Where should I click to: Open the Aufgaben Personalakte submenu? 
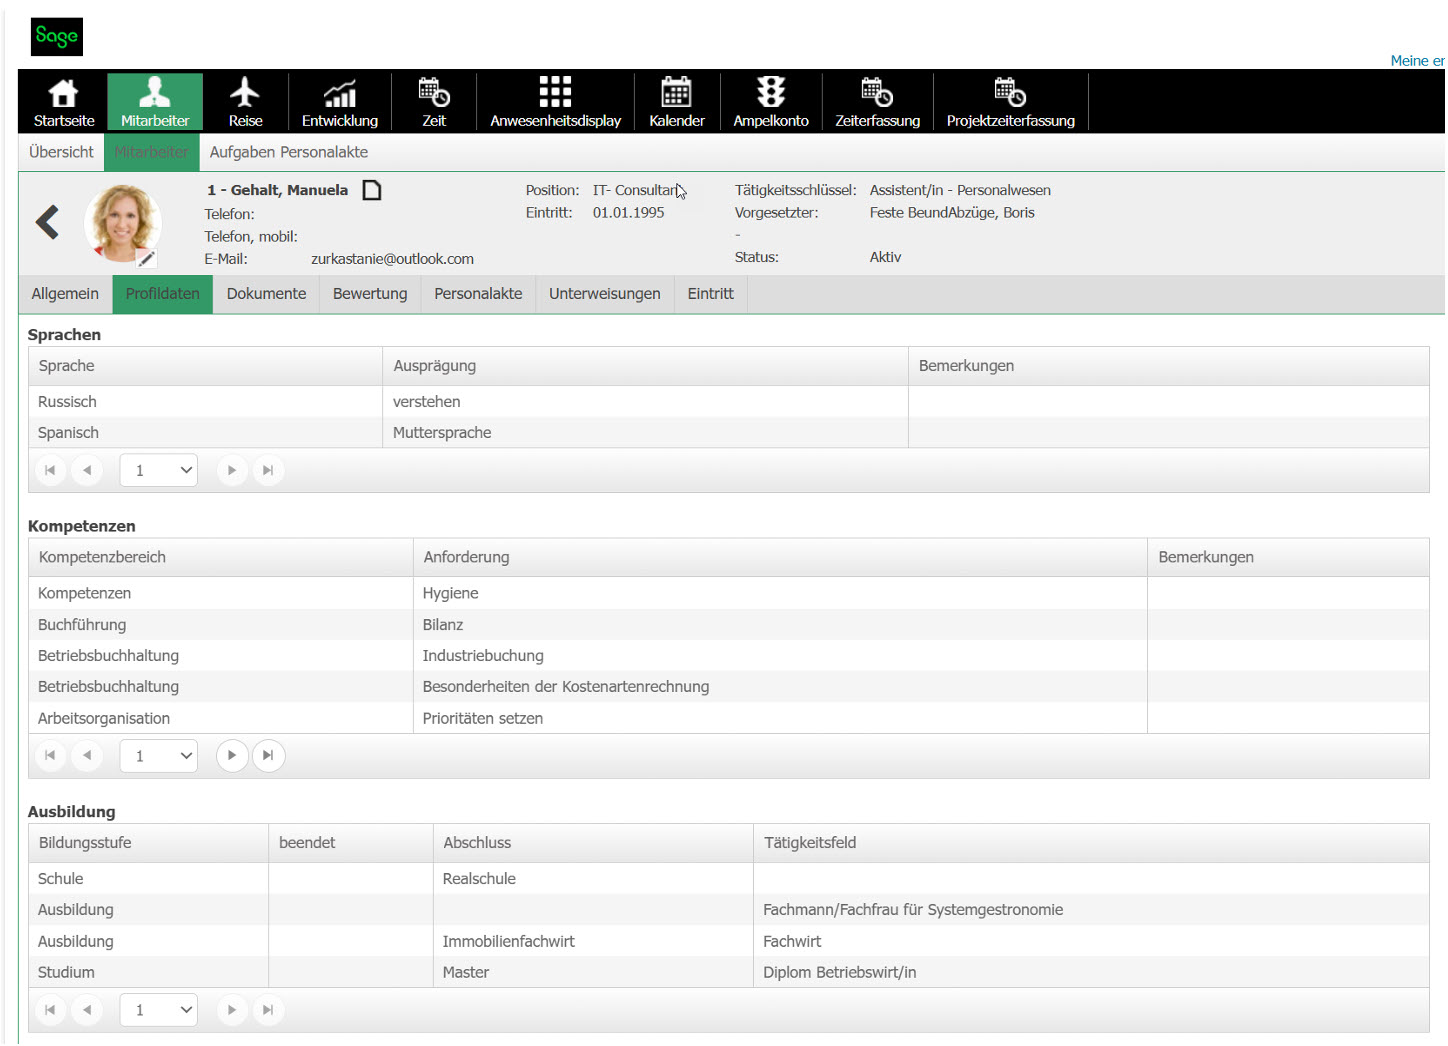[288, 152]
